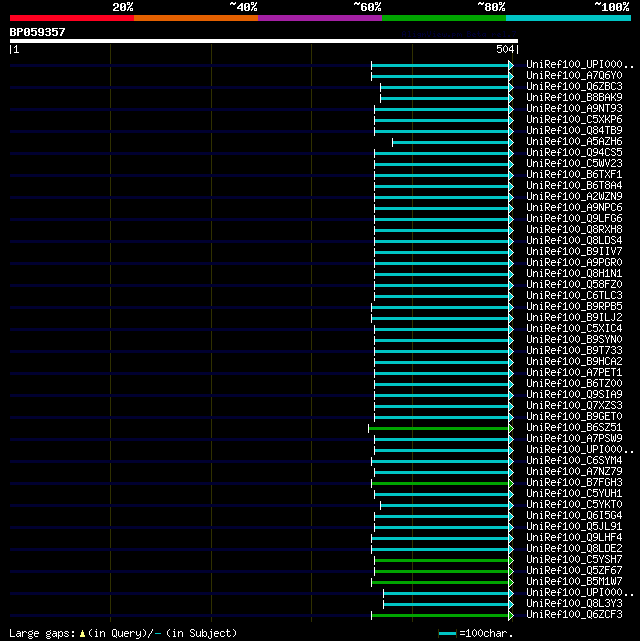The width and height of the screenshot is (640, 641).
Task: Open hit UniRef100_B6TZ00
Action: click(574, 384)
